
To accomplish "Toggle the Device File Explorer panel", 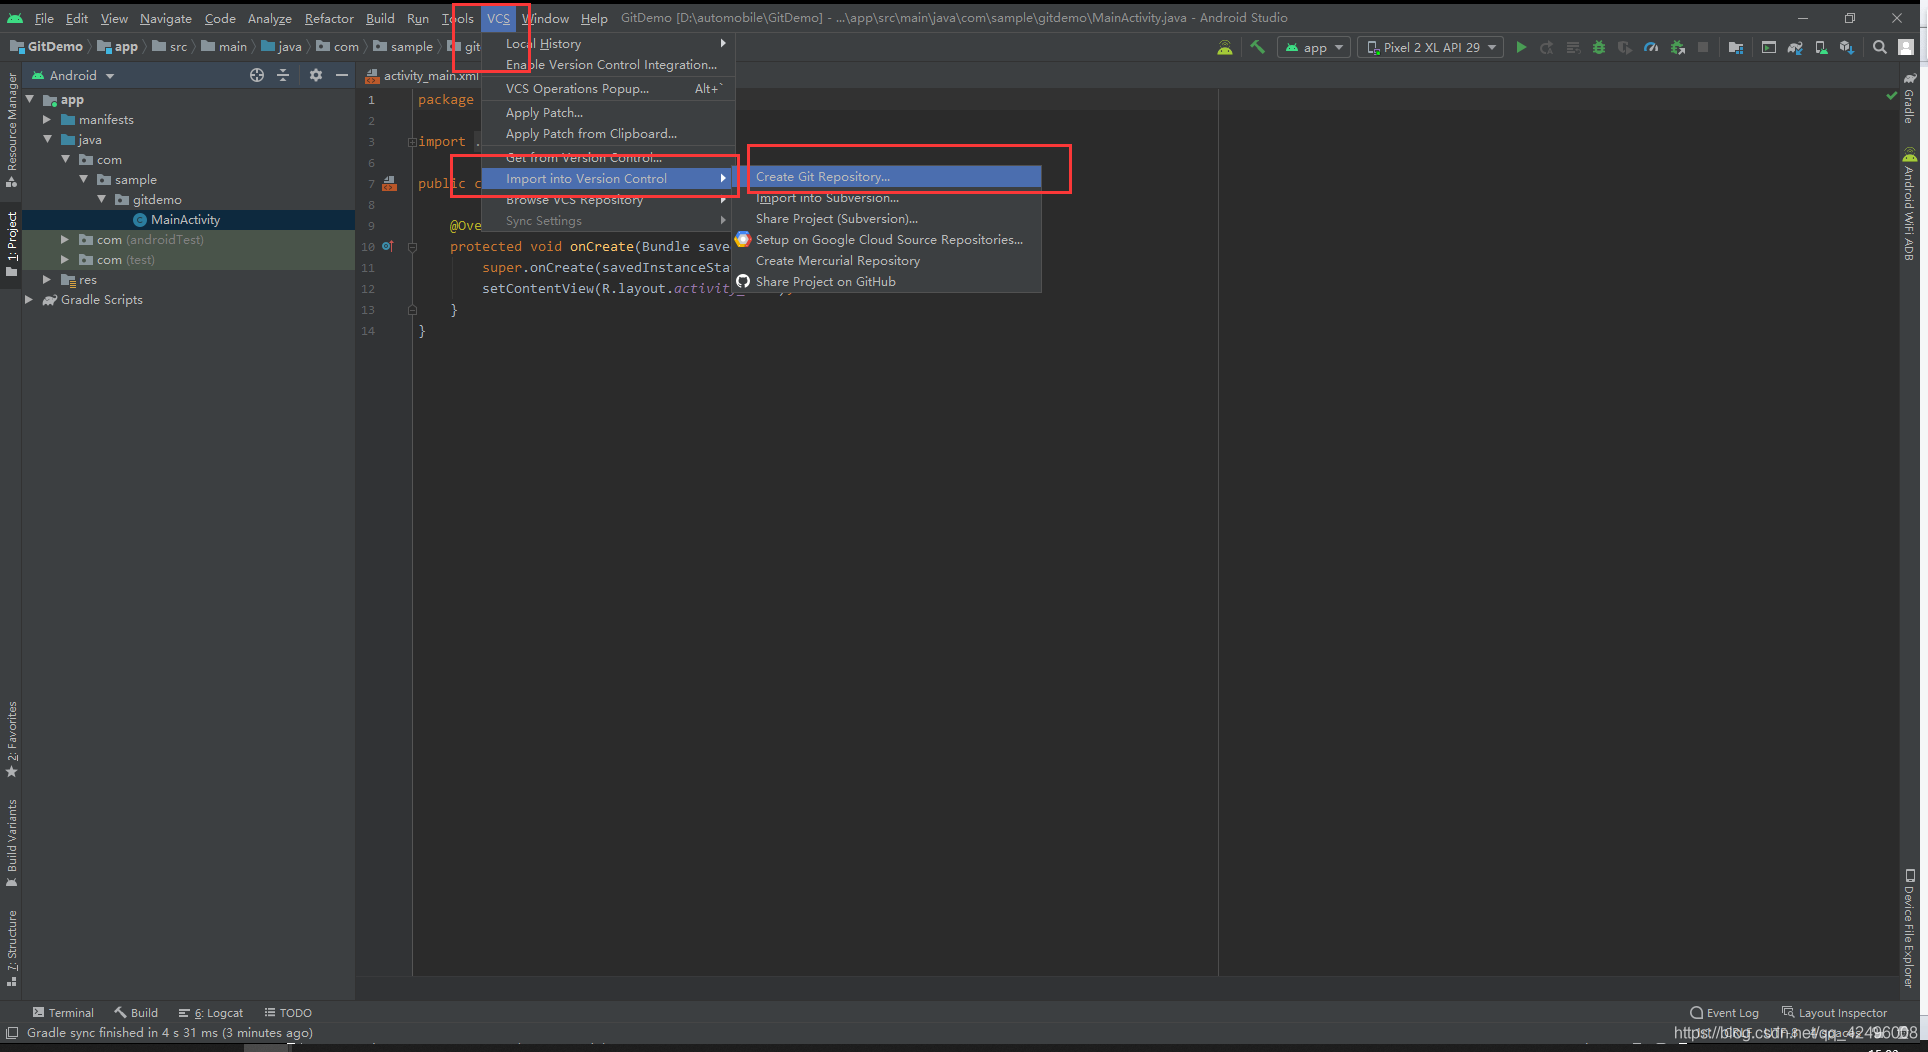I will pos(1909,928).
